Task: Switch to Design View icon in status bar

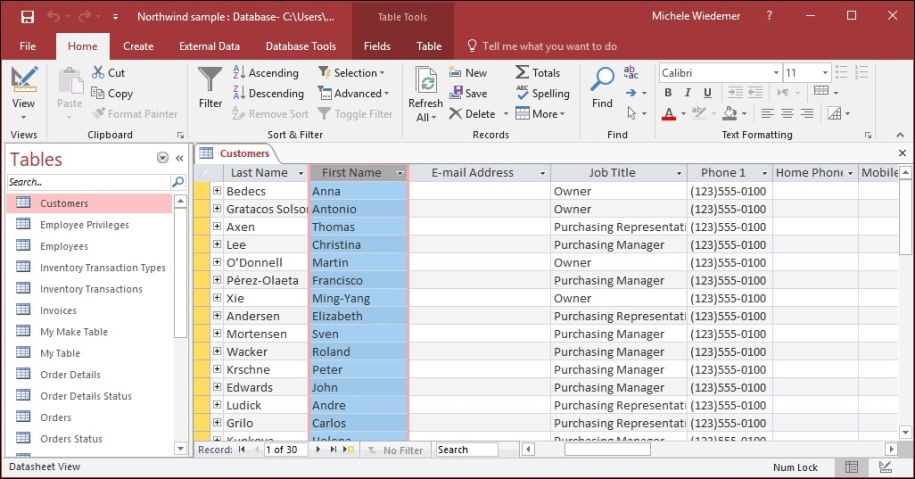Action: [x=885, y=467]
